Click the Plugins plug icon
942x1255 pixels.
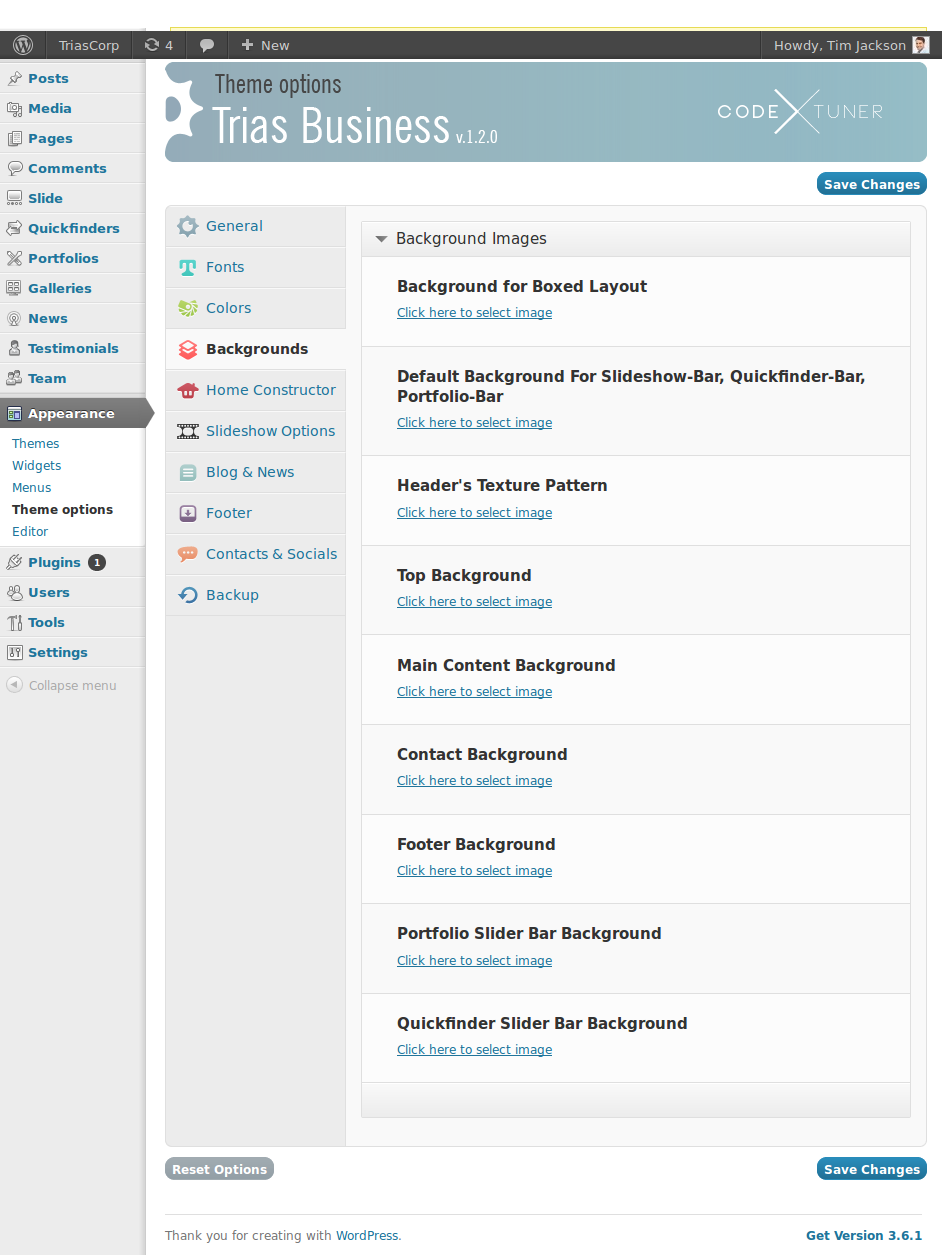(14, 562)
